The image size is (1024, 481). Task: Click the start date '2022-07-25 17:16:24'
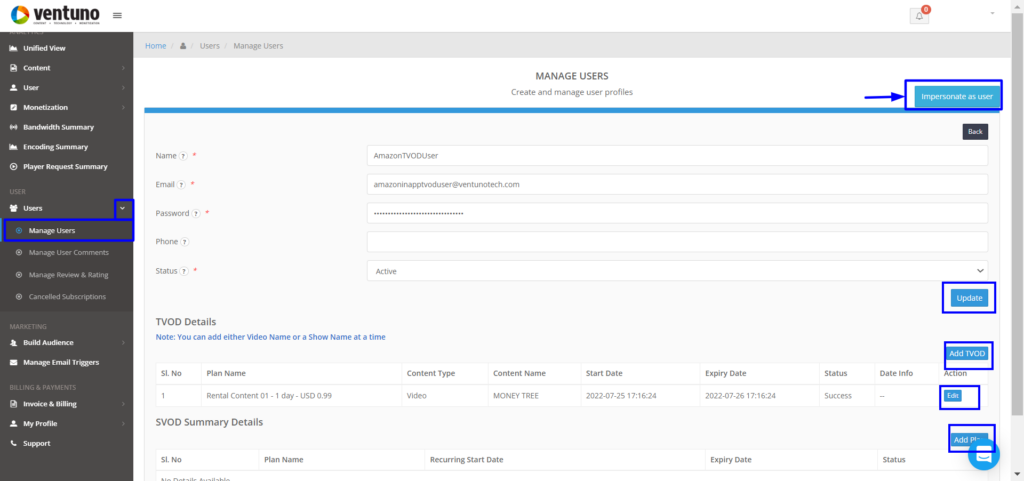point(622,396)
